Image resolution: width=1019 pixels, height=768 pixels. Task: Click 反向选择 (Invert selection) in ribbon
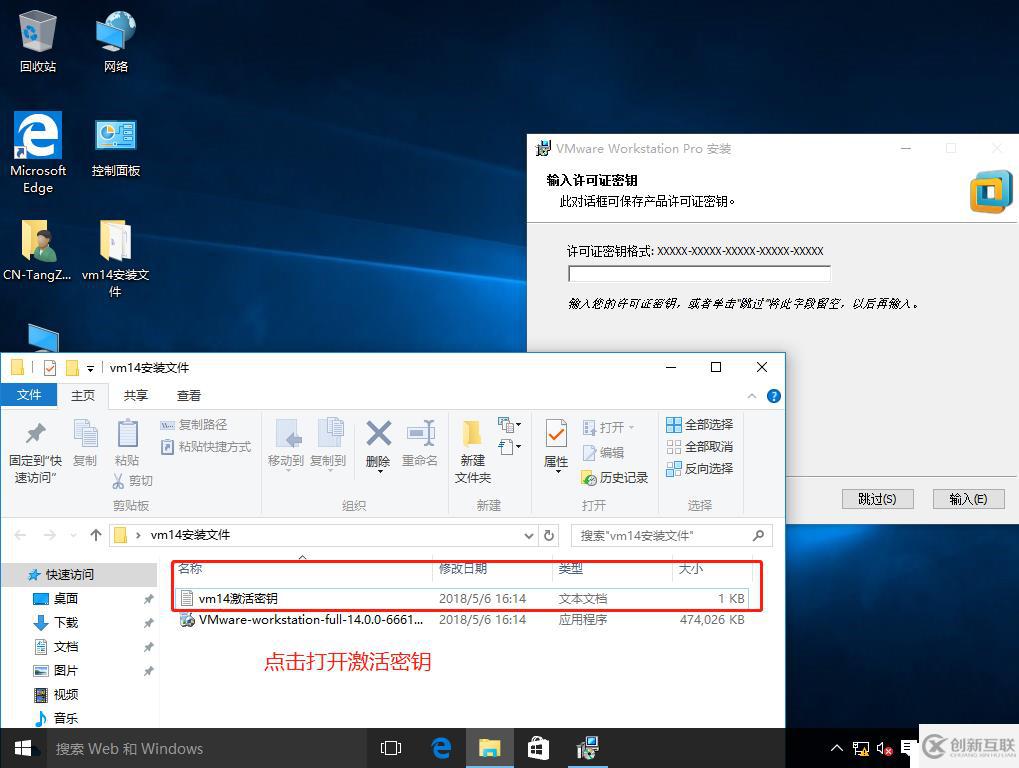coord(699,469)
